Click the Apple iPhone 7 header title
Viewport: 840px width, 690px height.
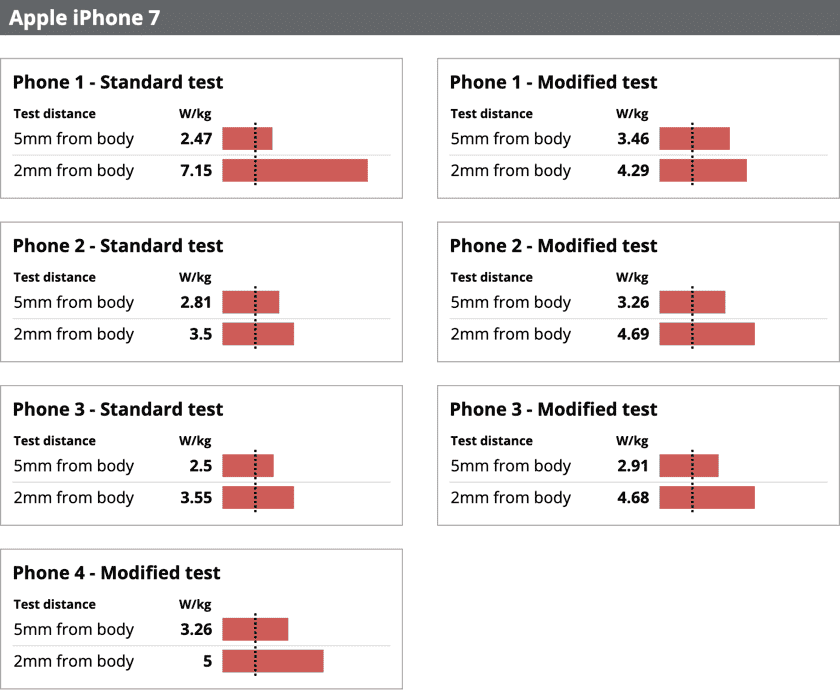pos(84,18)
